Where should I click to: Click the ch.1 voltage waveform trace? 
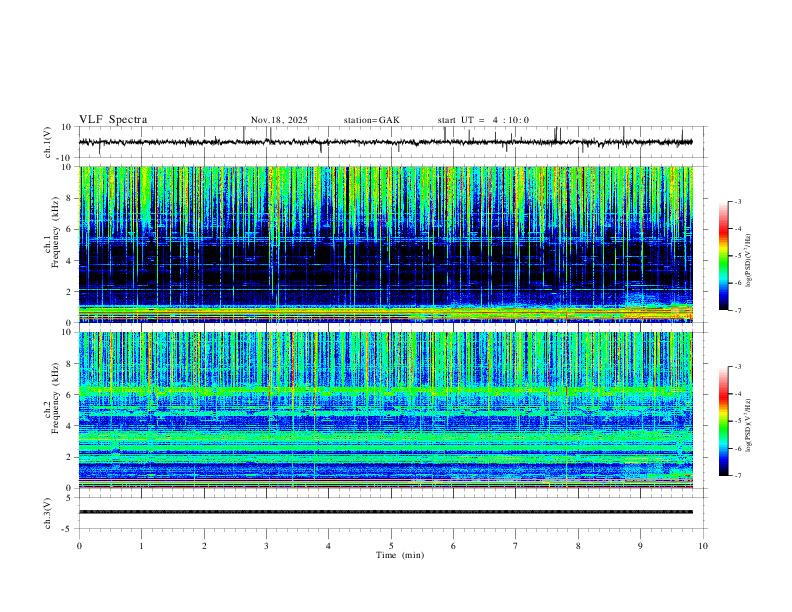click(385, 142)
